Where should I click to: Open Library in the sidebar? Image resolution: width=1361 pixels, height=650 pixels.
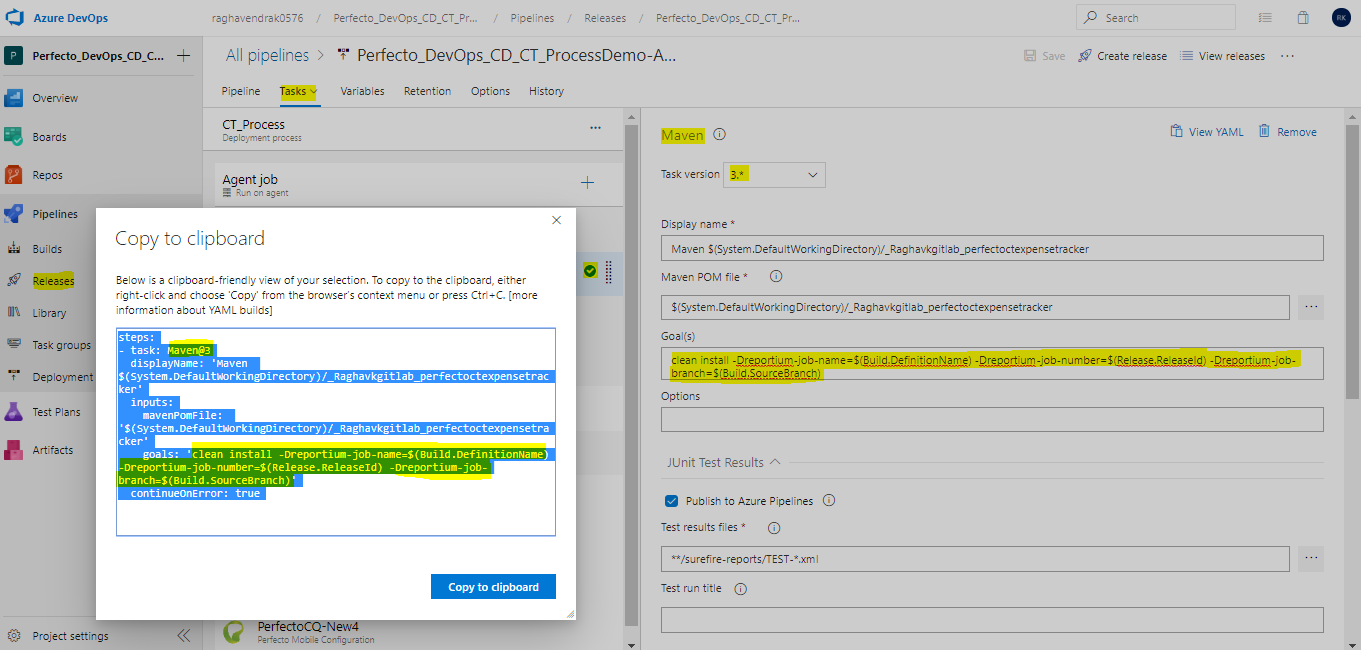(49, 313)
